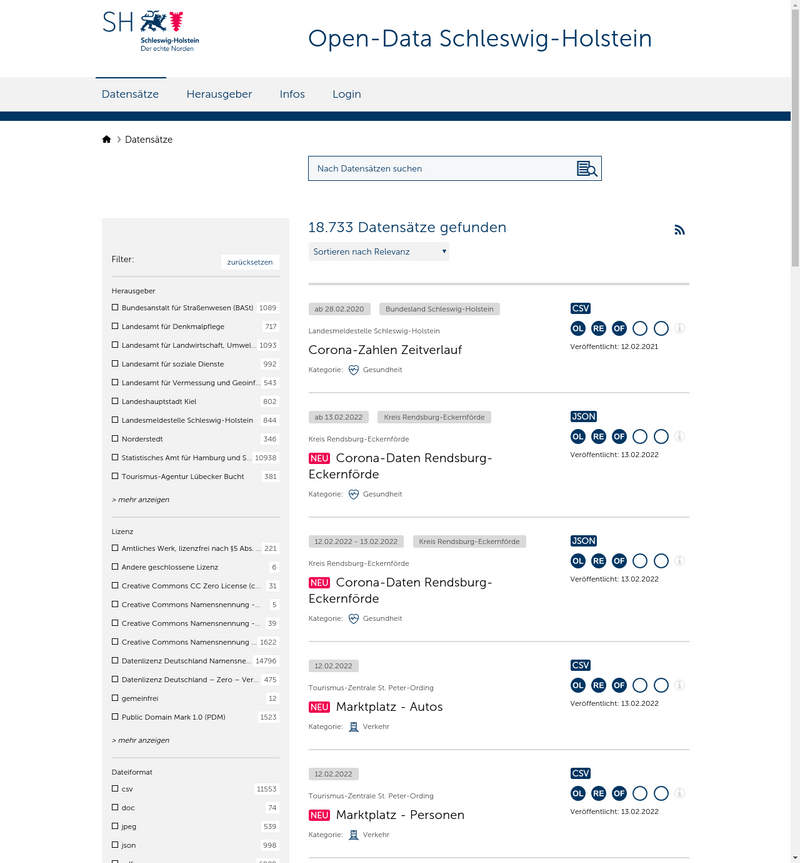Click CSV badge for Corona-Zahlen Zeitverlauf
Image resolution: width=800 pixels, height=863 pixels.
tap(580, 308)
